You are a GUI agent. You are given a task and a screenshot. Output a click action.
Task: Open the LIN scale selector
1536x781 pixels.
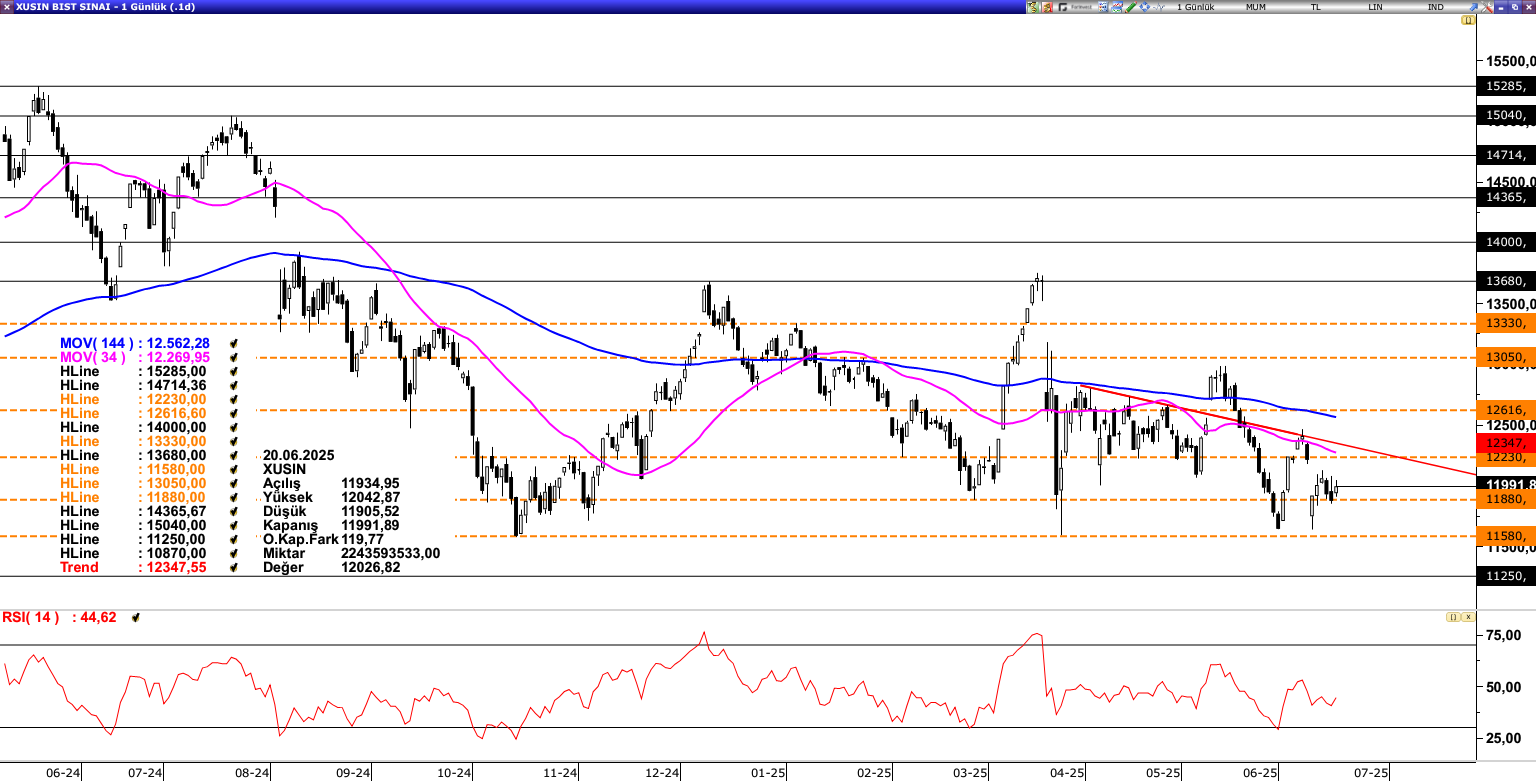(x=1375, y=7)
